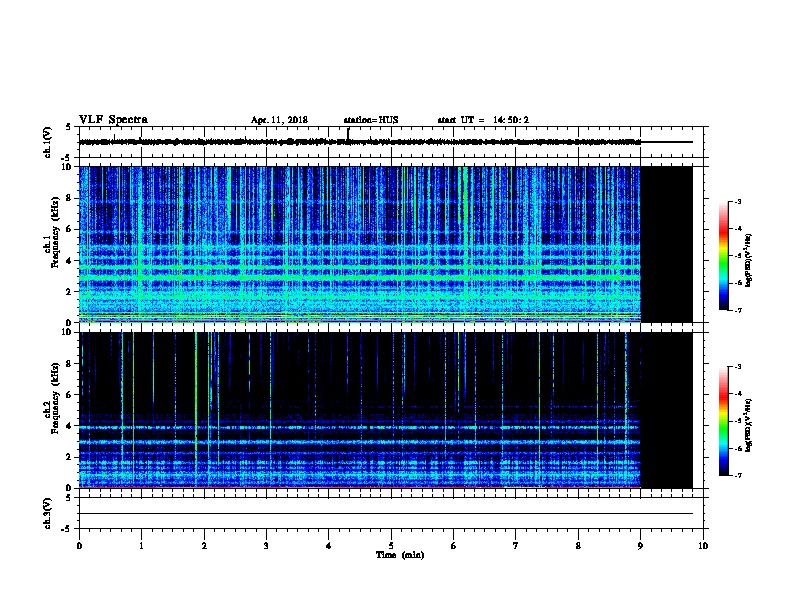Viewport: 792px width, 612px height.
Task: Click time axis tick label "7"
Action: coord(515,545)
